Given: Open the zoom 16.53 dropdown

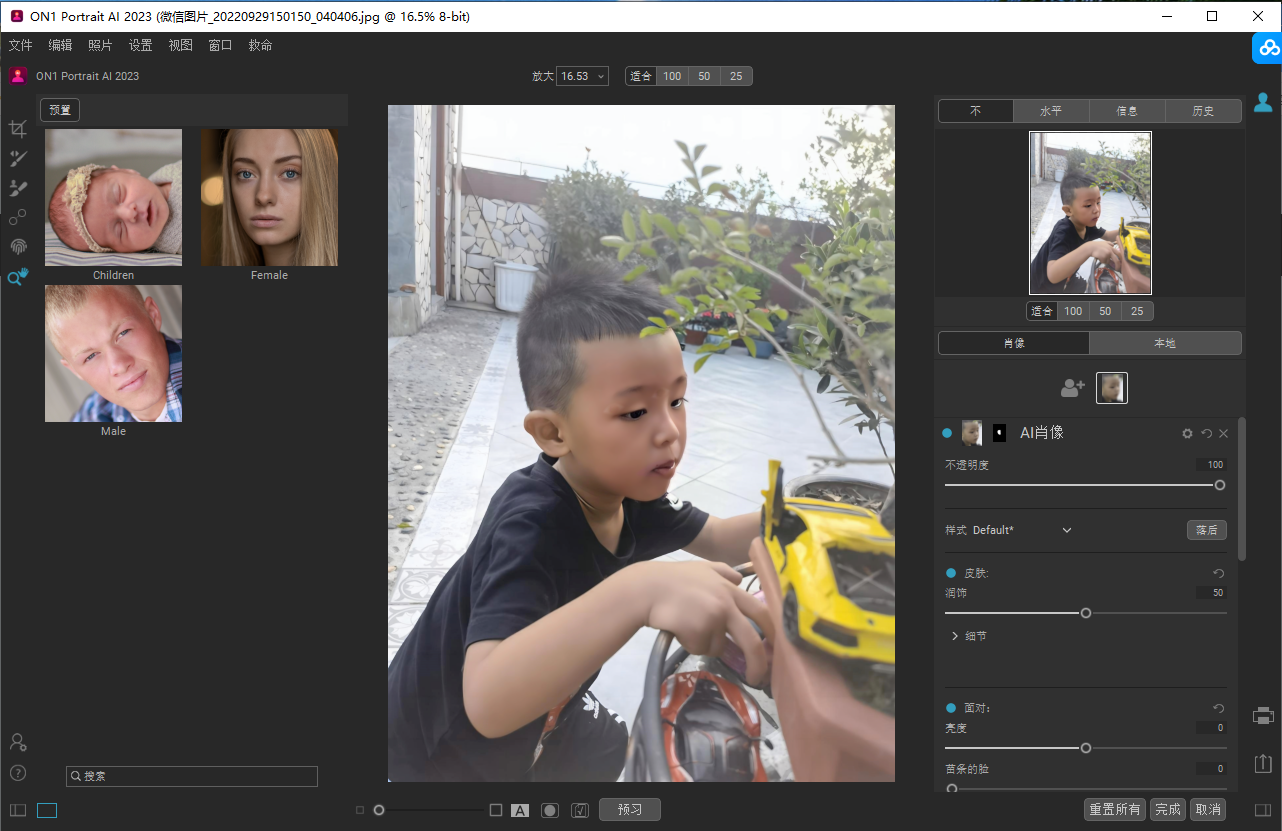Looking at the screenshot, I should [583, 76].
